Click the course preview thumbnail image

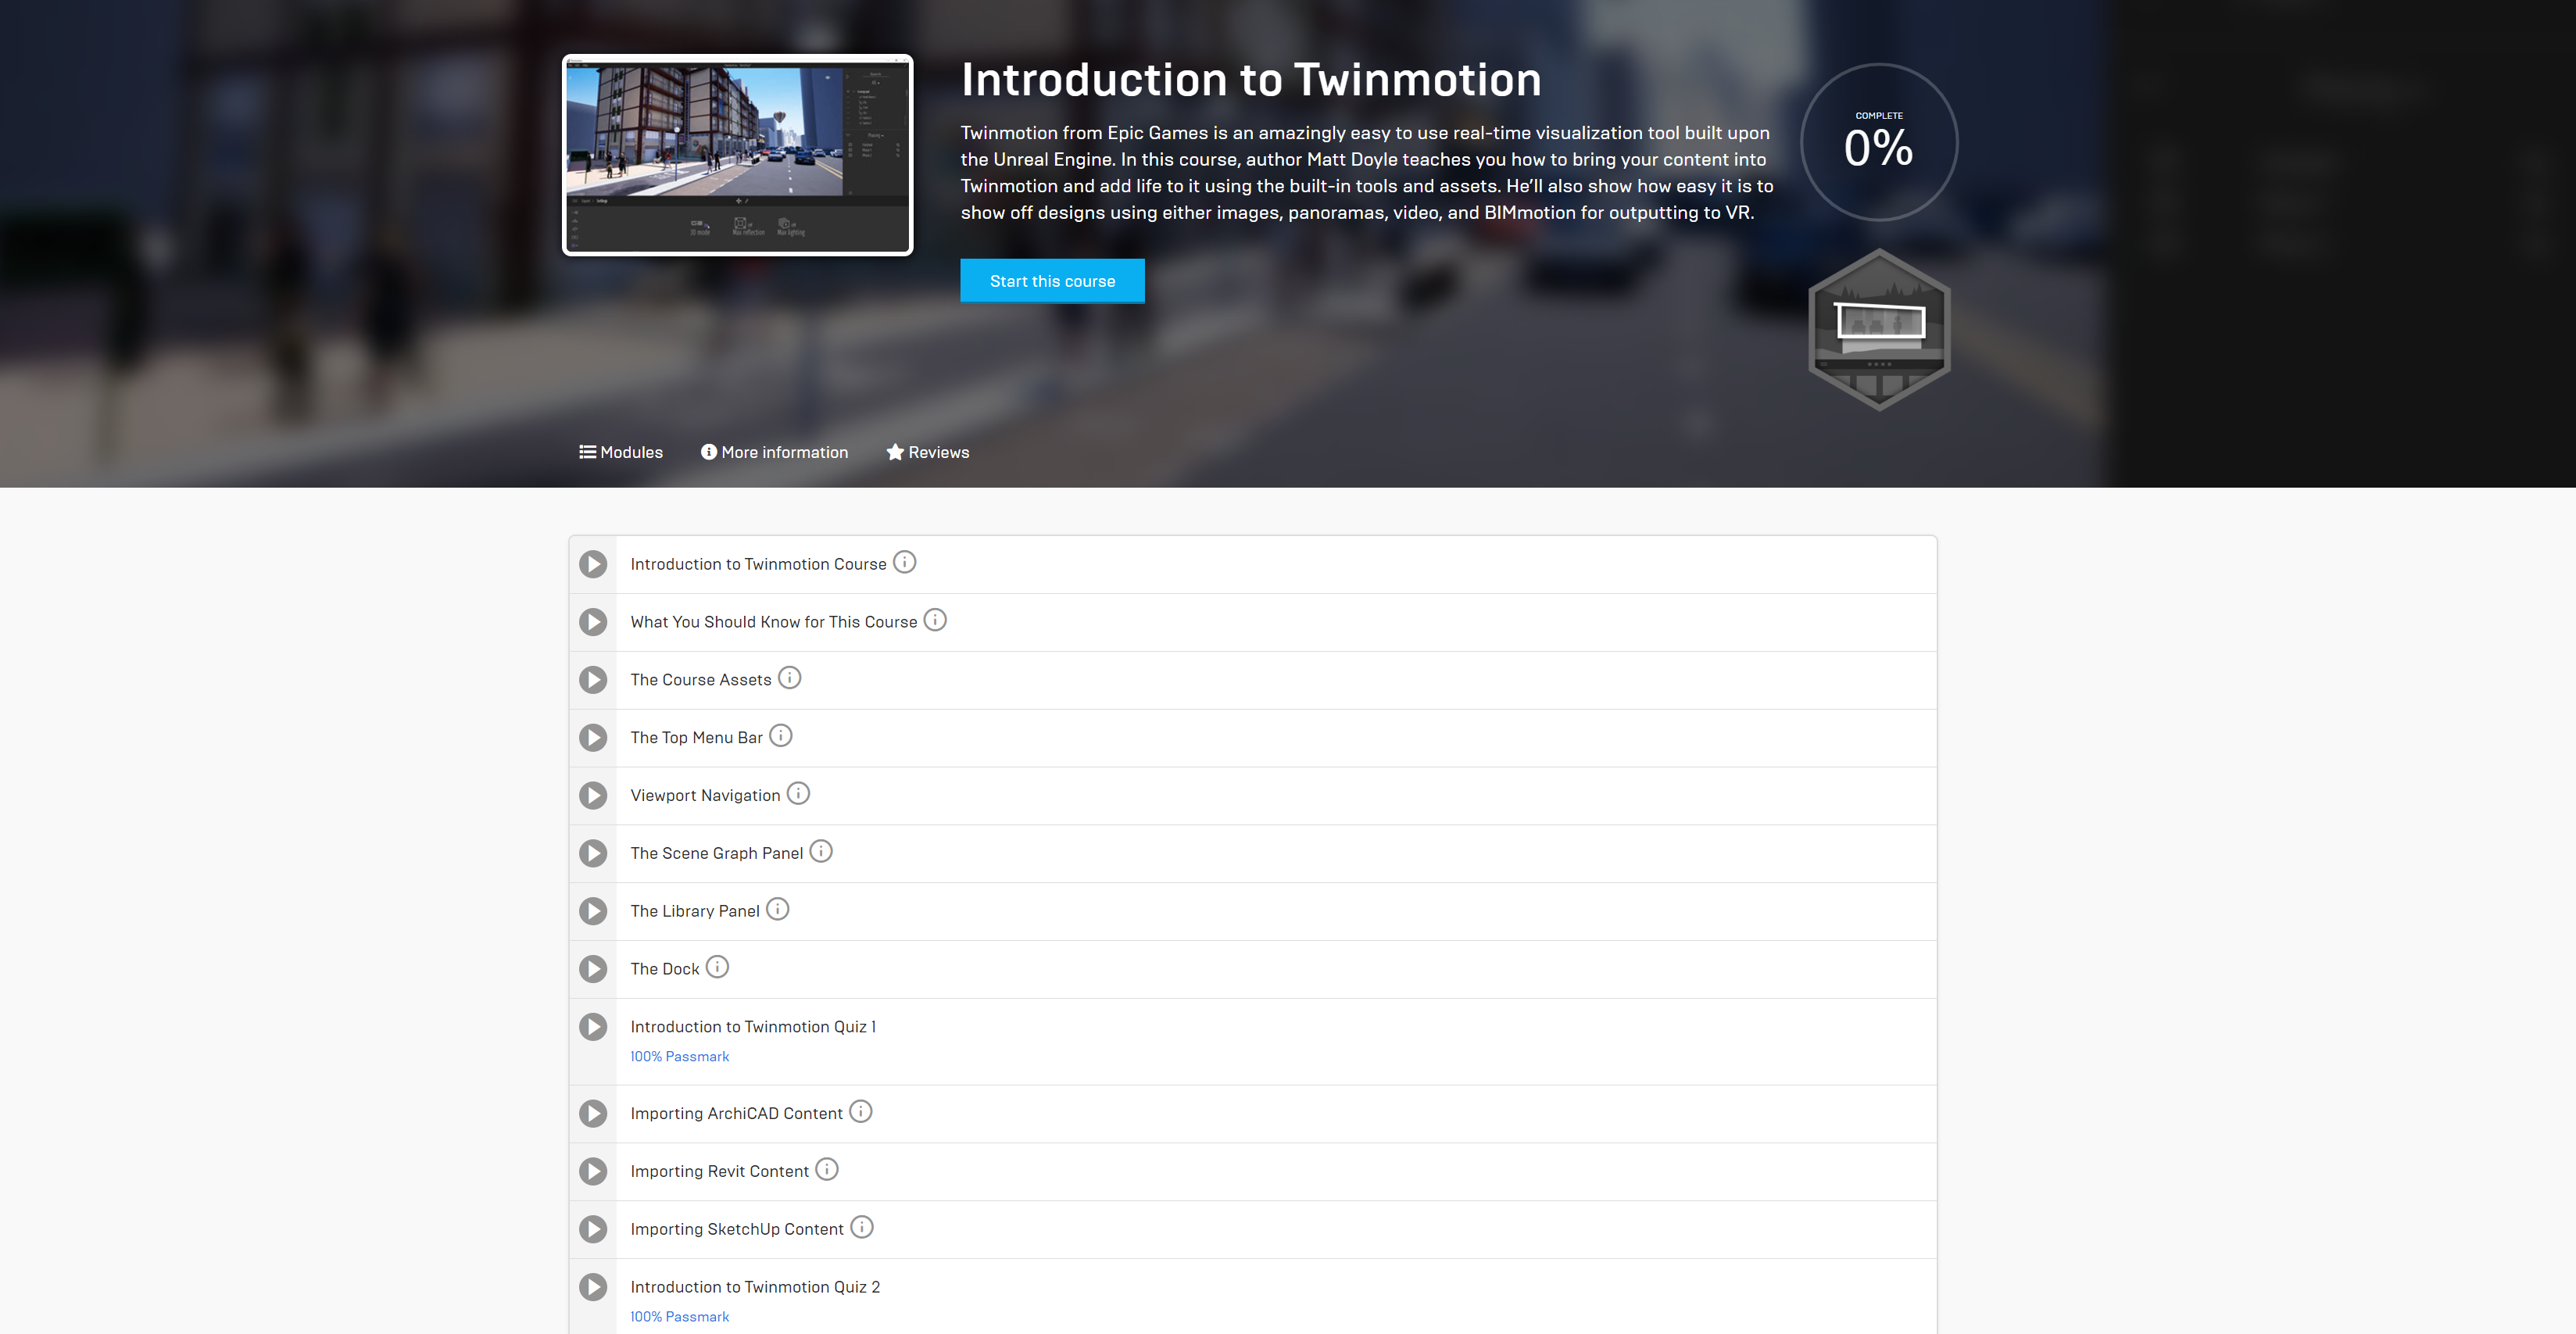tap(737, 155)
